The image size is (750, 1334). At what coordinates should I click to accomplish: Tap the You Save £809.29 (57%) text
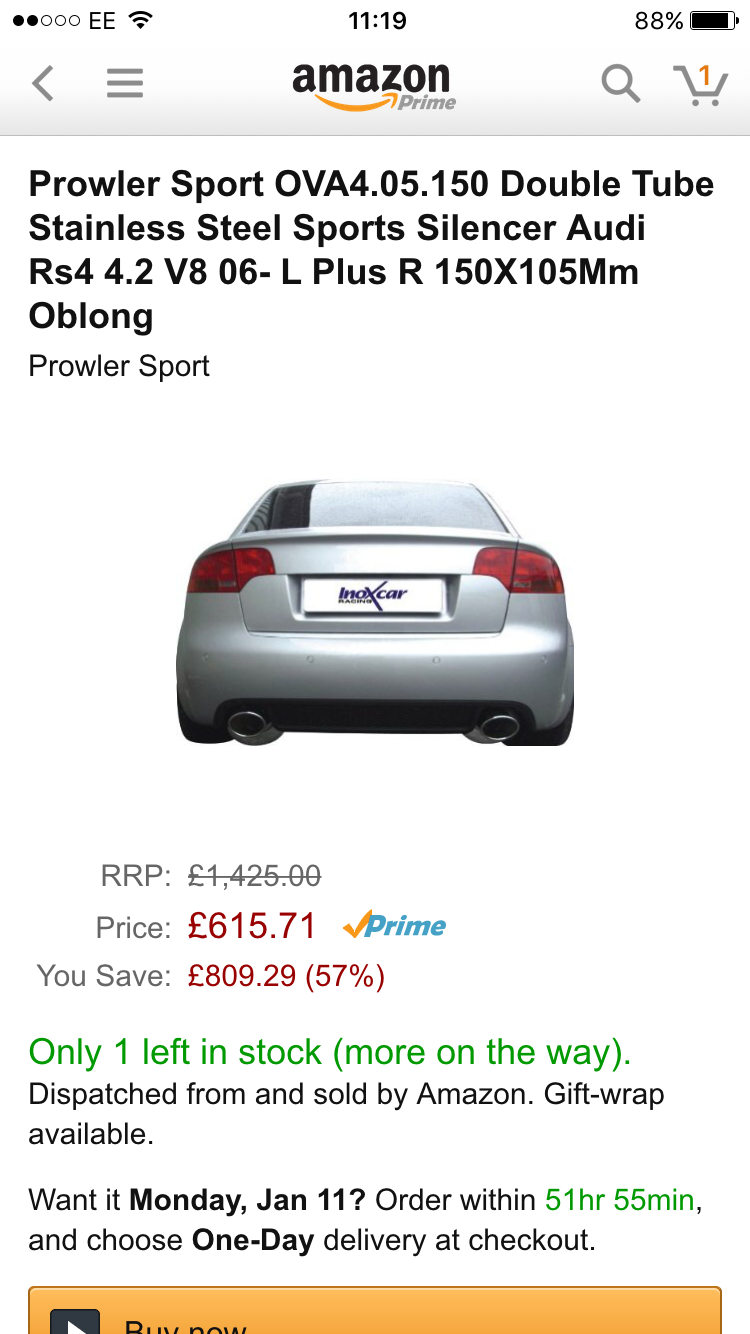(286, 976)
